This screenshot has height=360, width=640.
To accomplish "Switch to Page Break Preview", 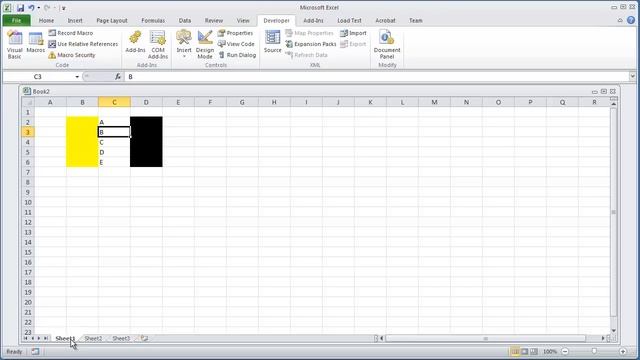I will coord(533,351).
